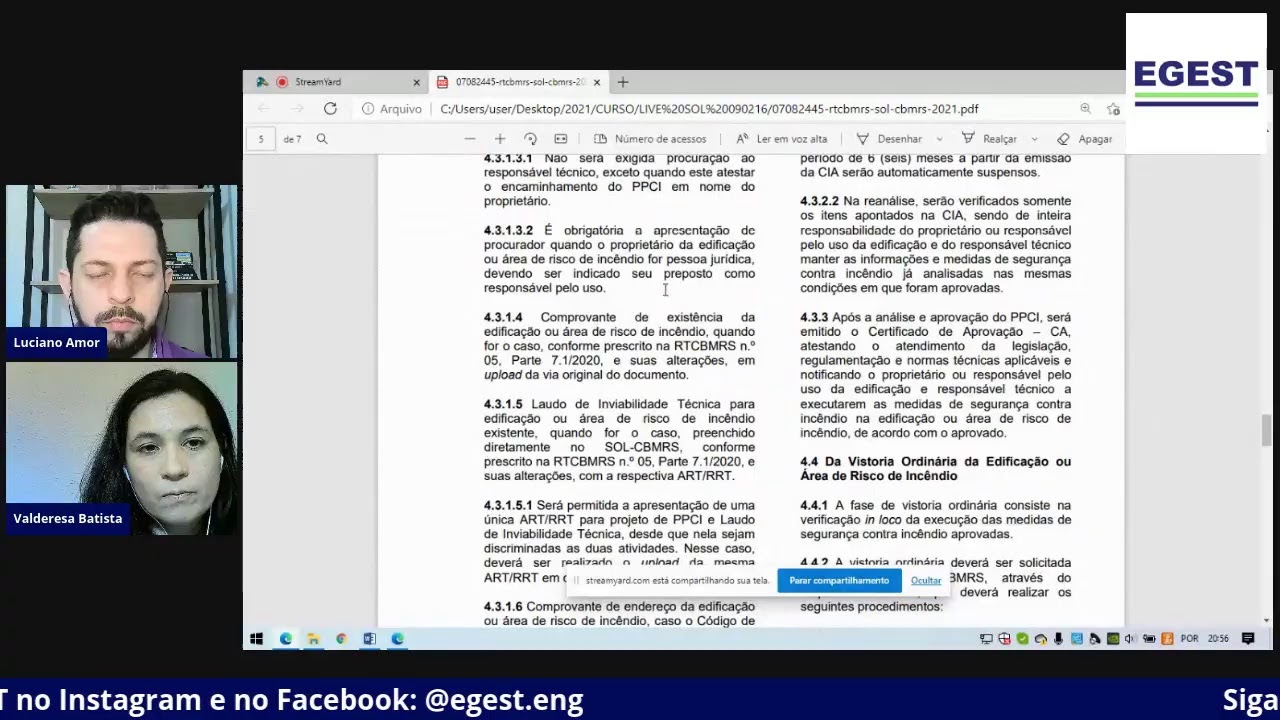
Task: Click Parar compartilhamento button
Action: (x=839, y=580)
